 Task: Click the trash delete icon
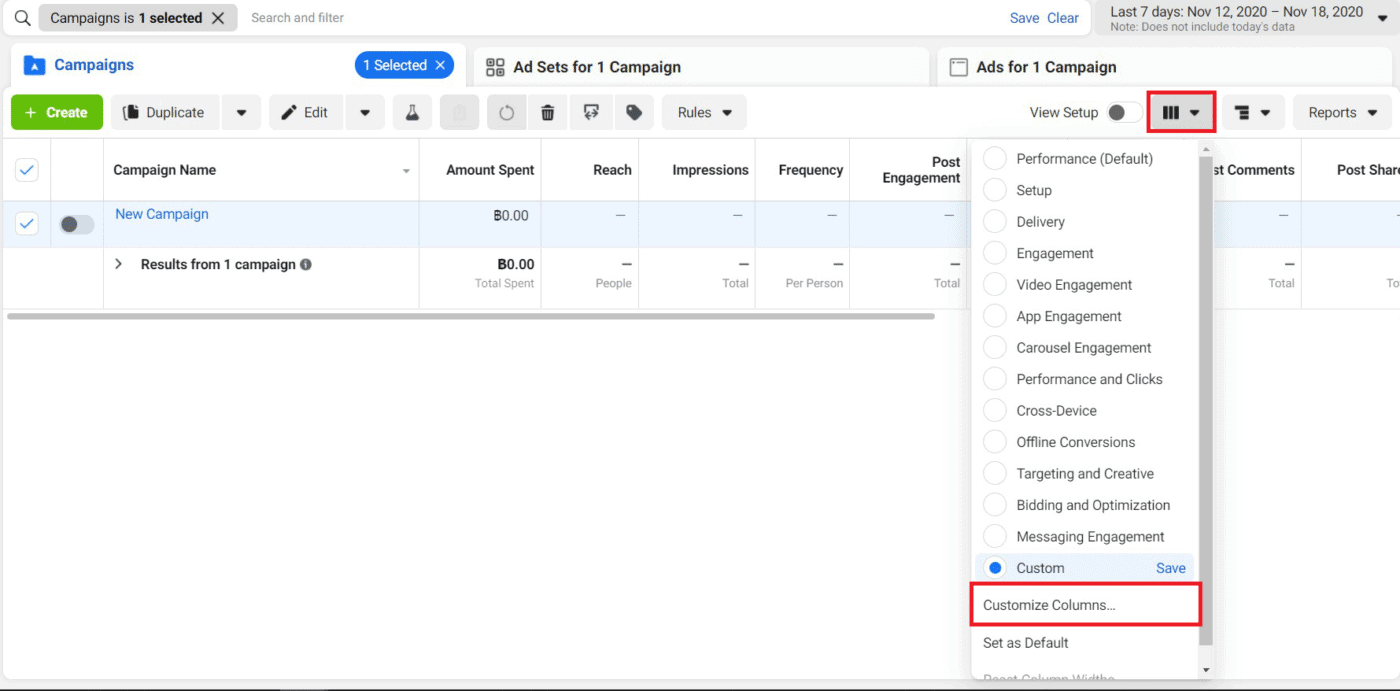click(547, 113)
